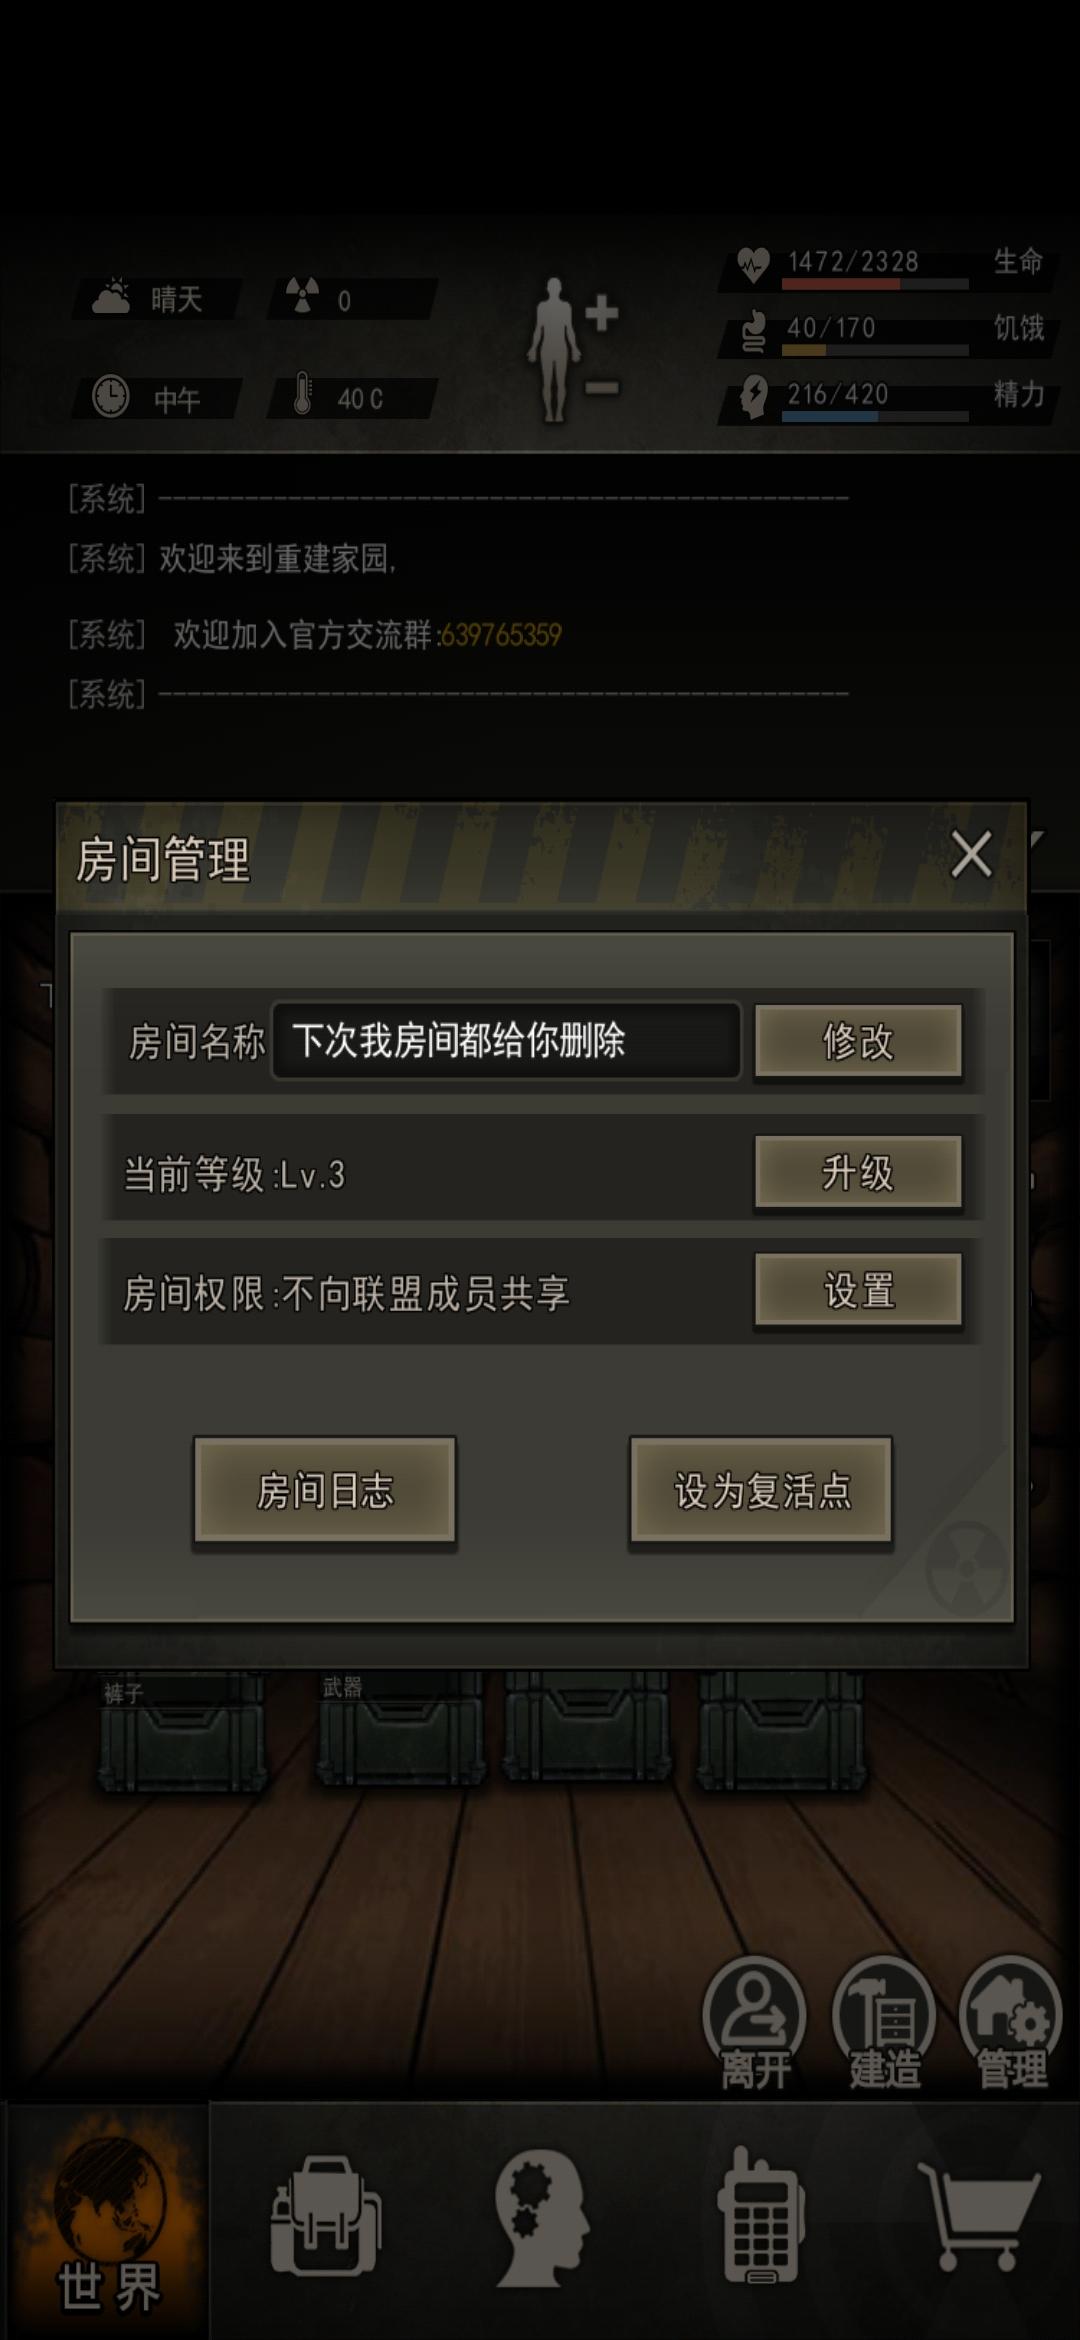Tap the 离开 leave room icon
This screenshot has height=2340, width=1080.
pyautogui.click(x=755, y=2022)
